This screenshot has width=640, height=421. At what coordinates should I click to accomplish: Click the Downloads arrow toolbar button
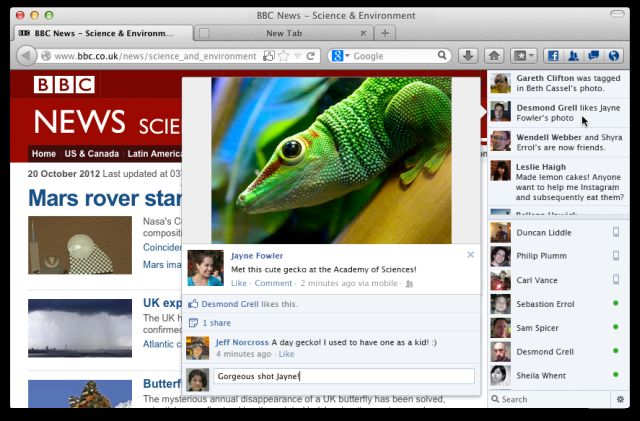pos(468,56)
